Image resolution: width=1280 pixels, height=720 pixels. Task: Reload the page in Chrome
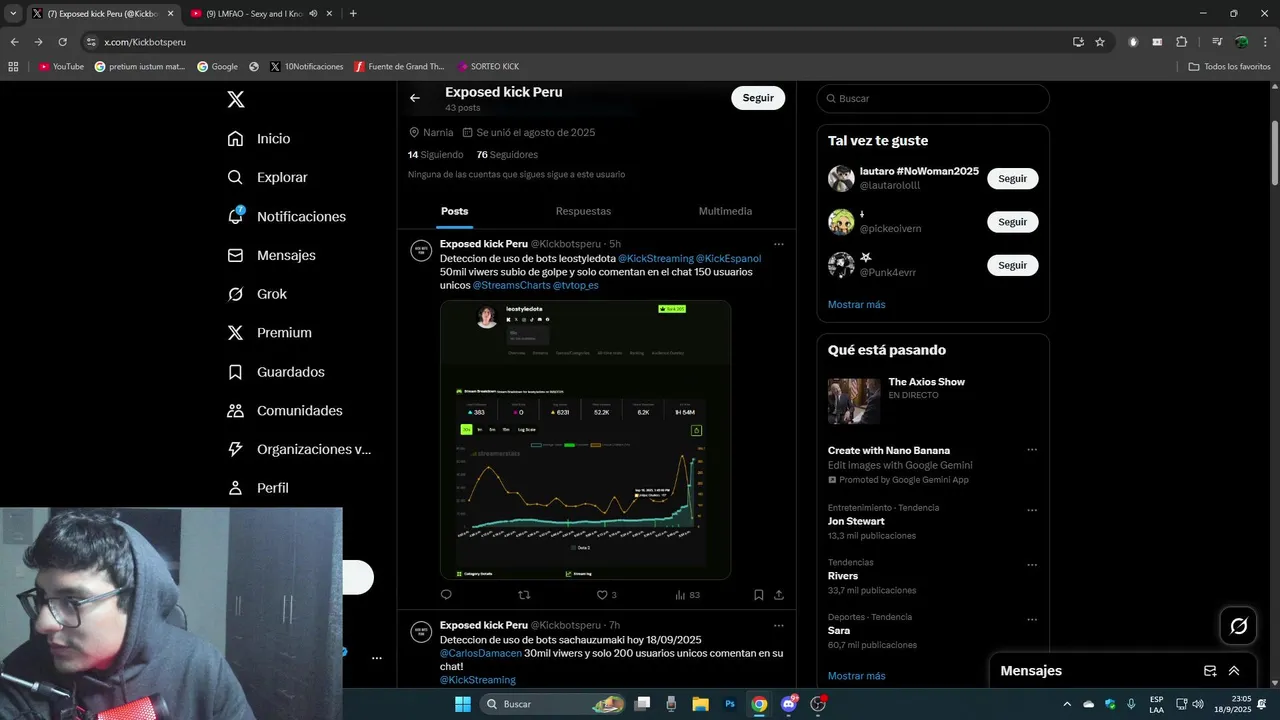tap(63, 42)
